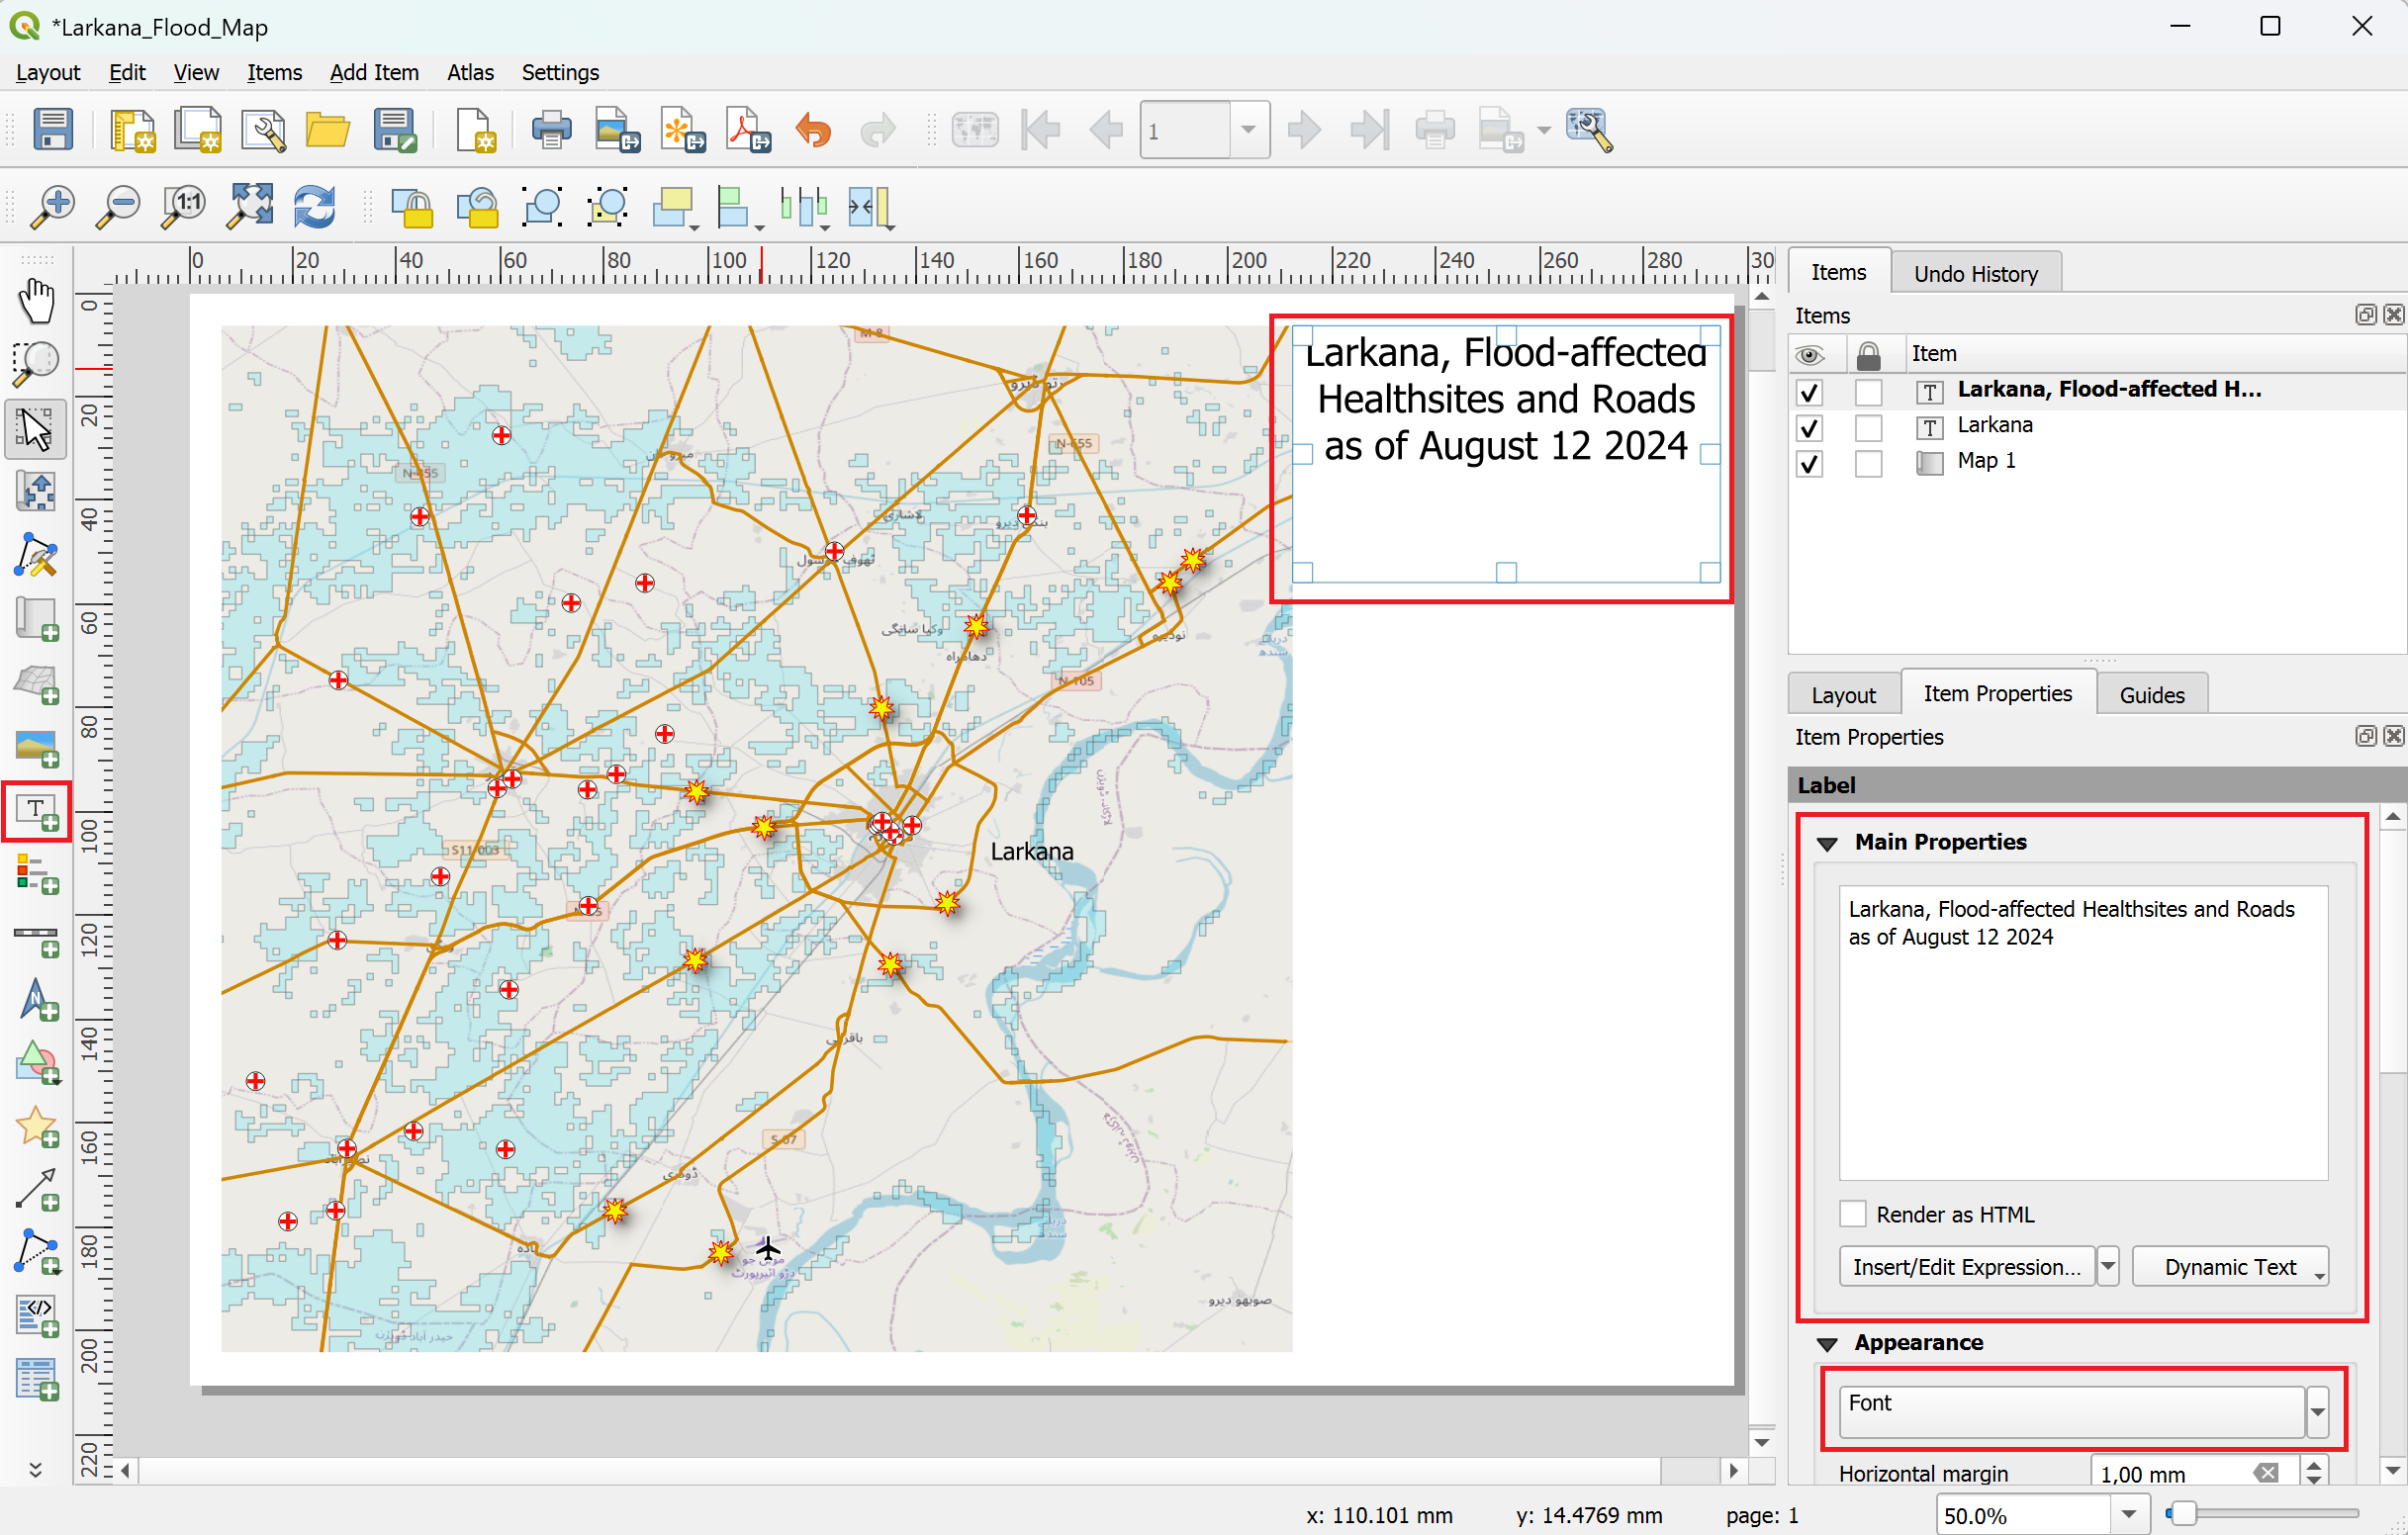
Task: Select the Add Scale Bar tool
Action: point(36,939)
